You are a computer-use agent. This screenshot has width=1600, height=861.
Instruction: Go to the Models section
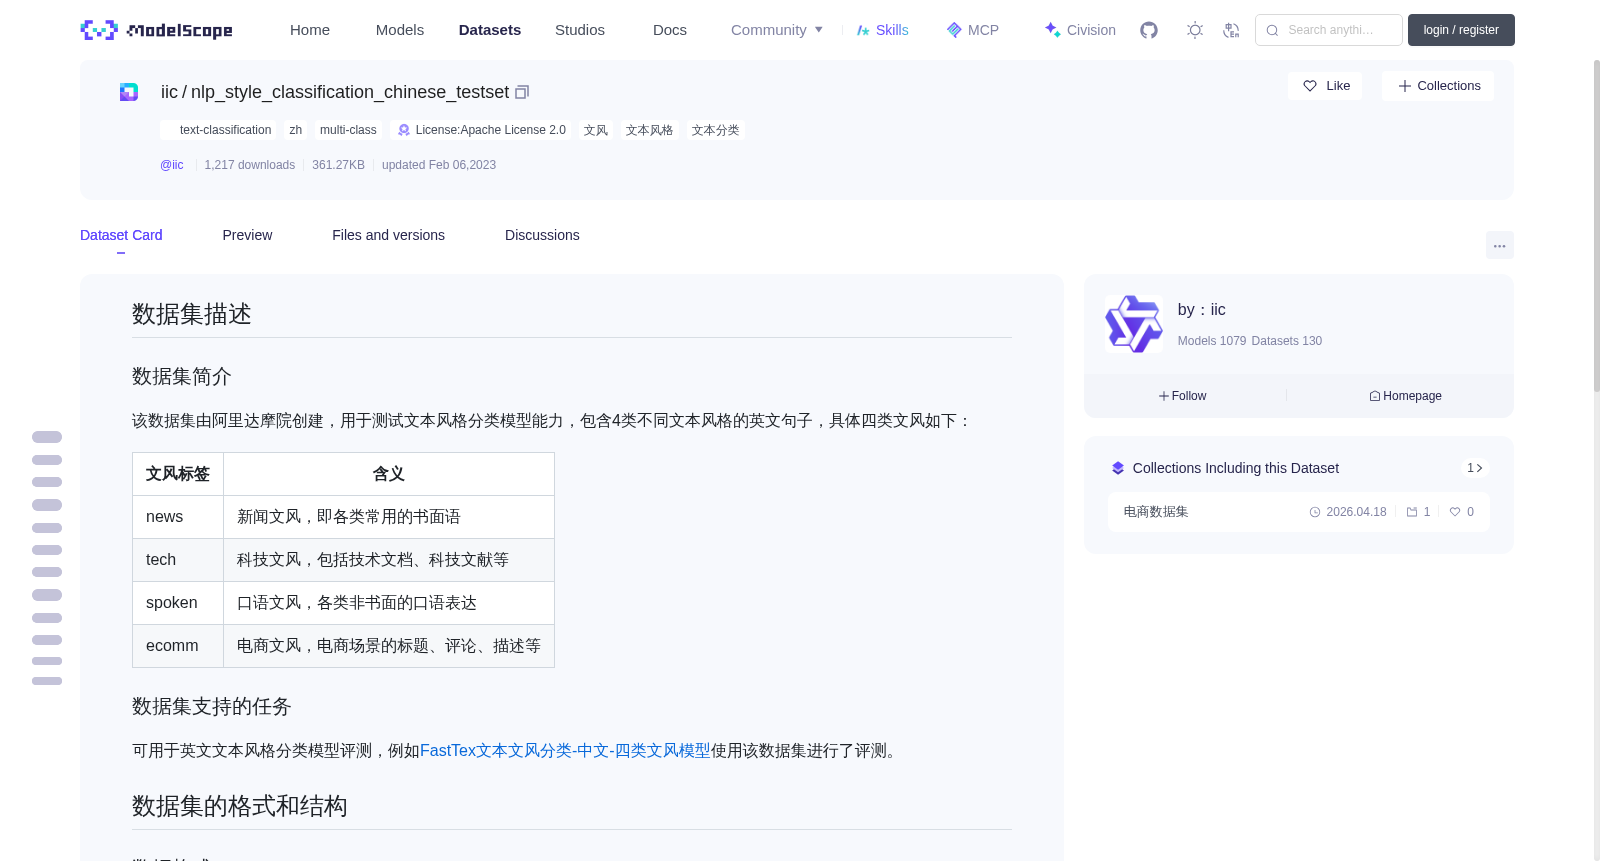pyautogui.click(x=400, y=30)
